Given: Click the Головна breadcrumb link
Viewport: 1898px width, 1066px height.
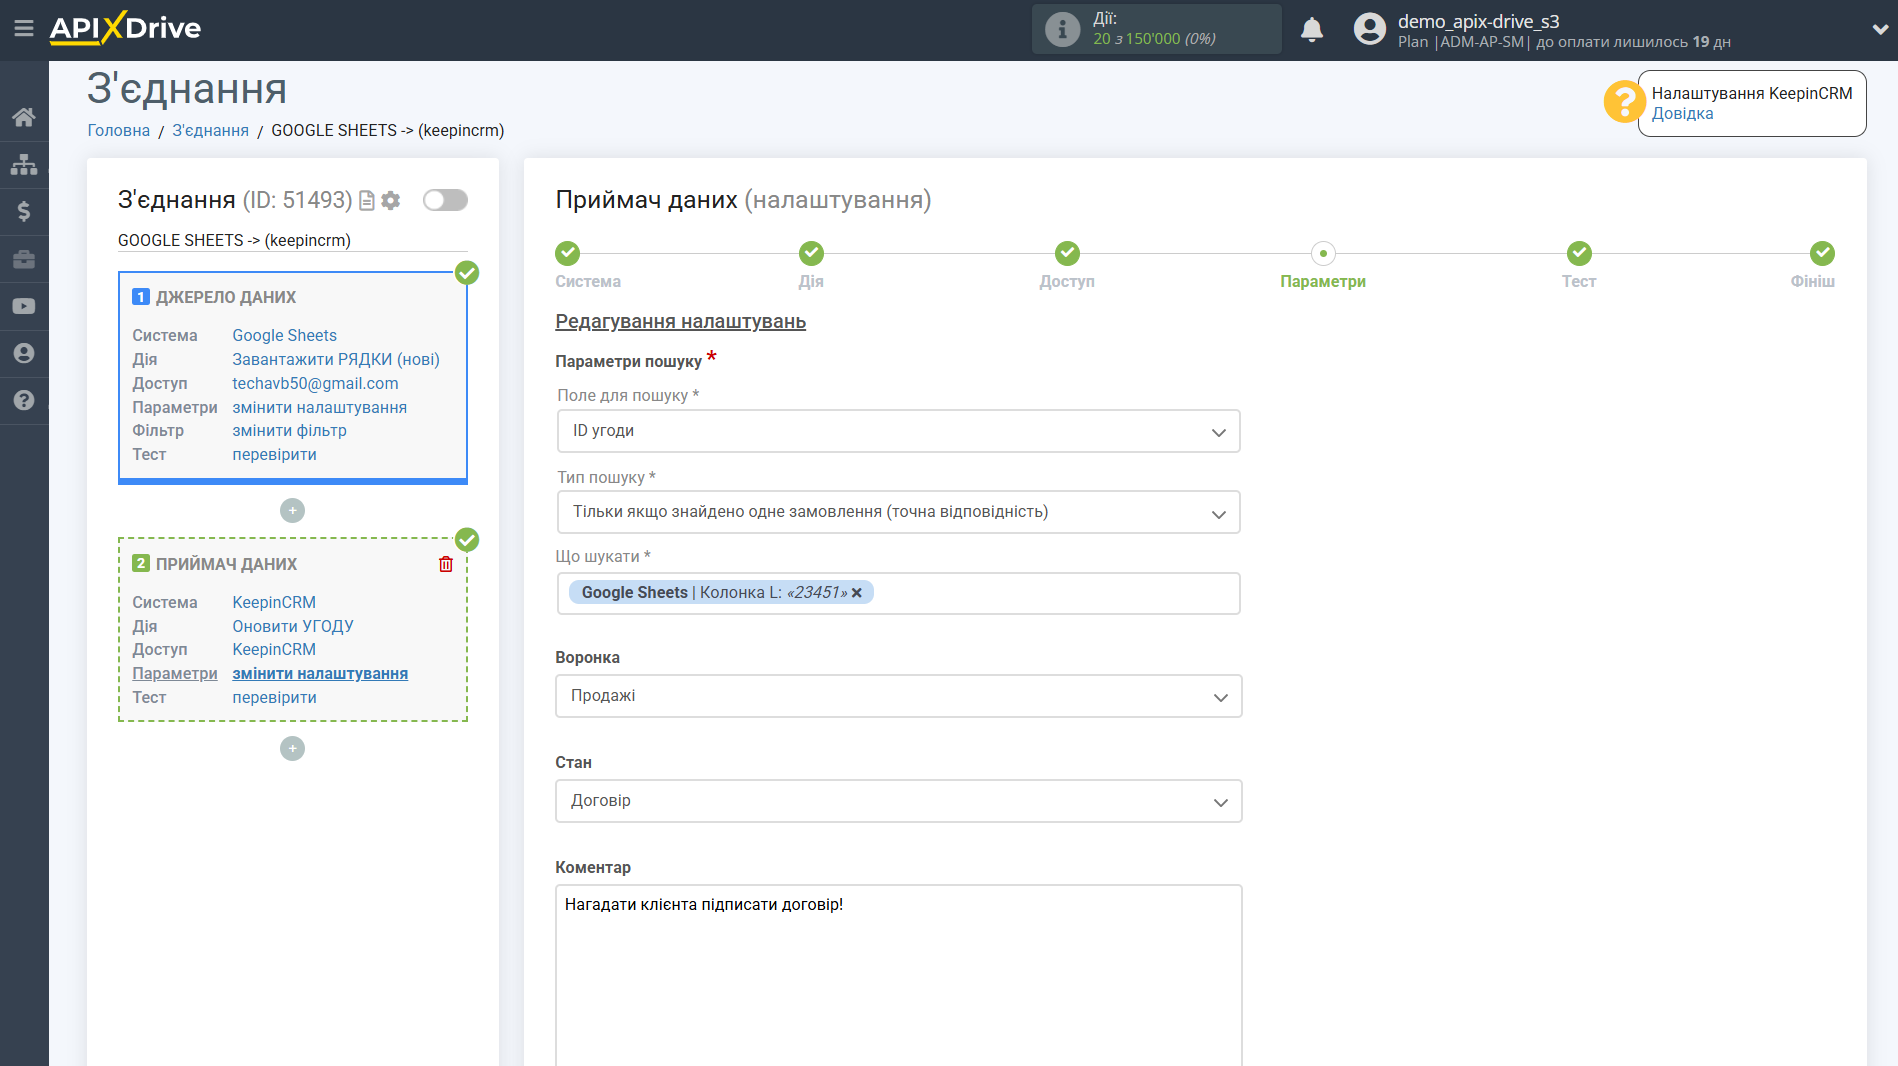Looking at the screenshot, I should [x=119, y=131].
